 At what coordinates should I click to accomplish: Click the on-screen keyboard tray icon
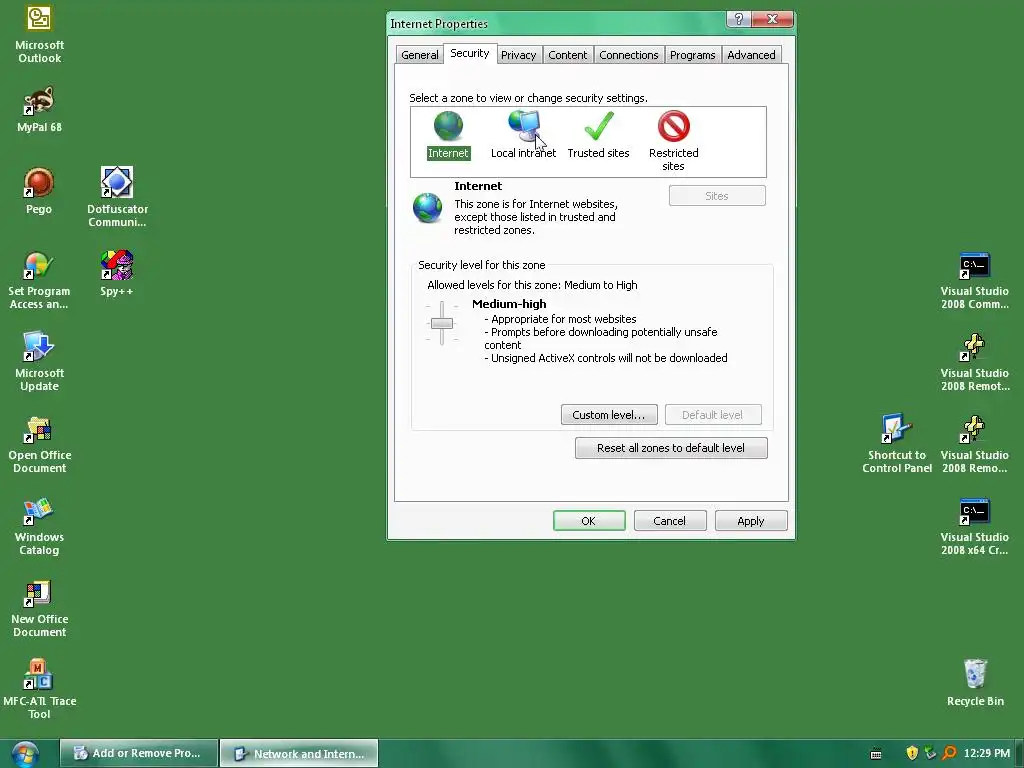coord(876,754)
